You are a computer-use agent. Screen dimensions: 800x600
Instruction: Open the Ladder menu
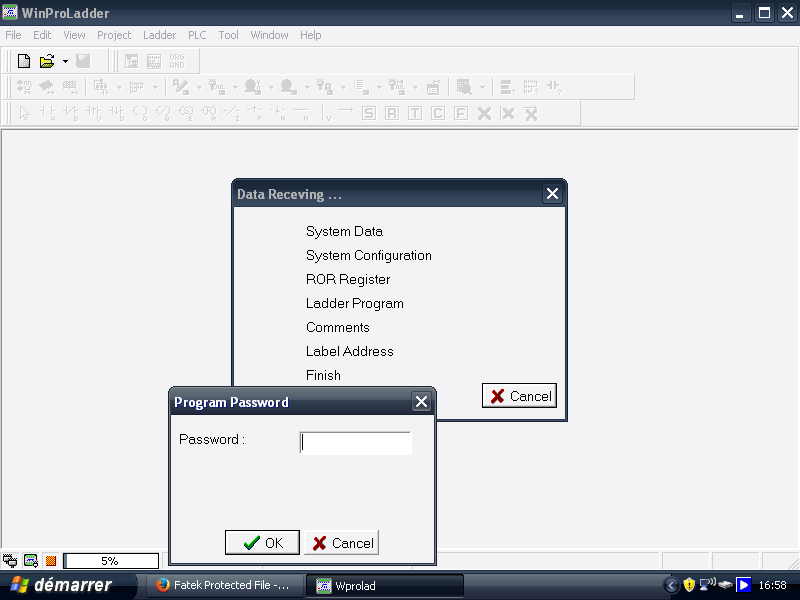coord(159,35)
